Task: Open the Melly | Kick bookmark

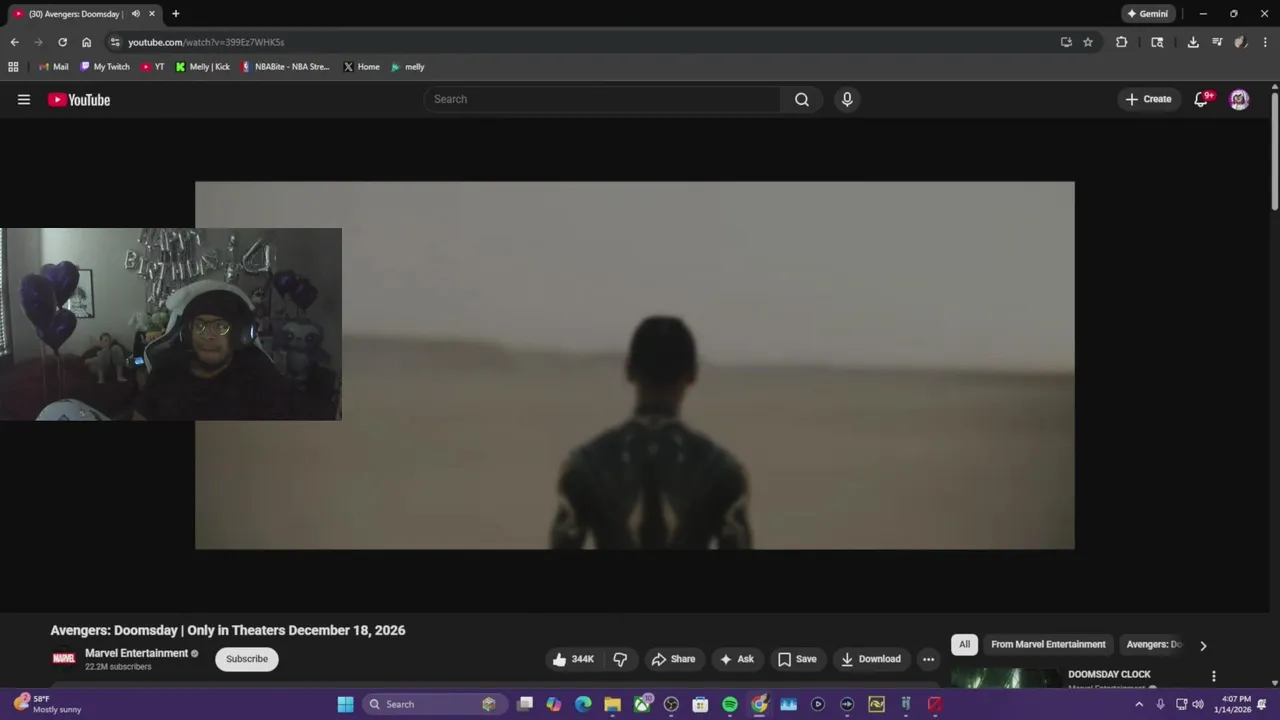Action: tap(203, 67)
